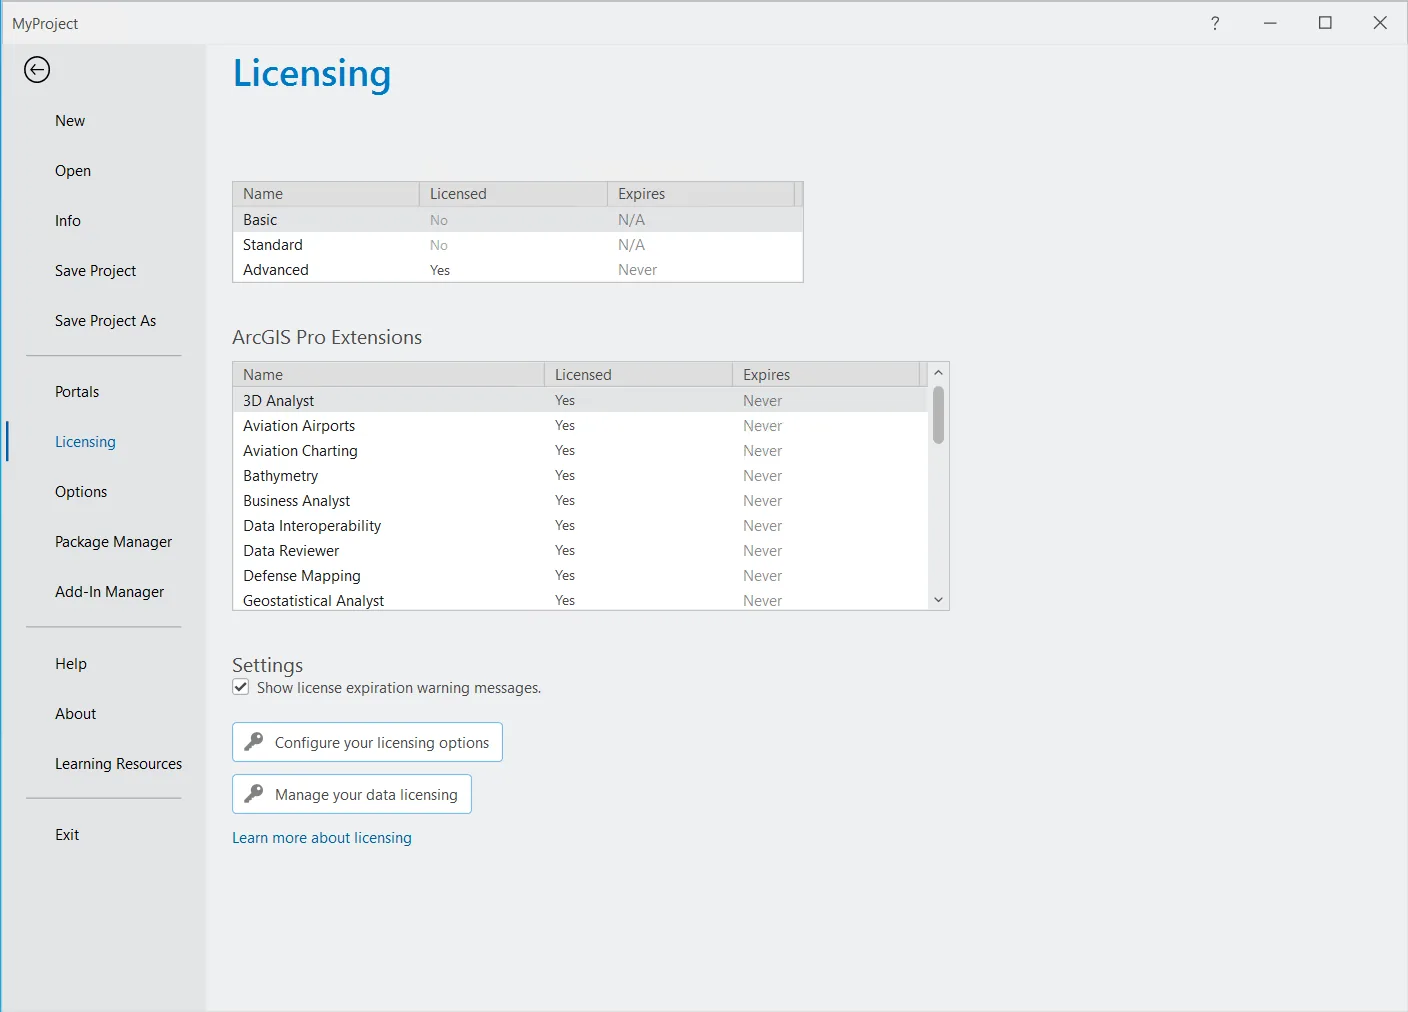This screenshot has width=1408, height=1012.
Task: Select Portals in the sidebar
Action: pyautogui.click(x=77, y=392)
